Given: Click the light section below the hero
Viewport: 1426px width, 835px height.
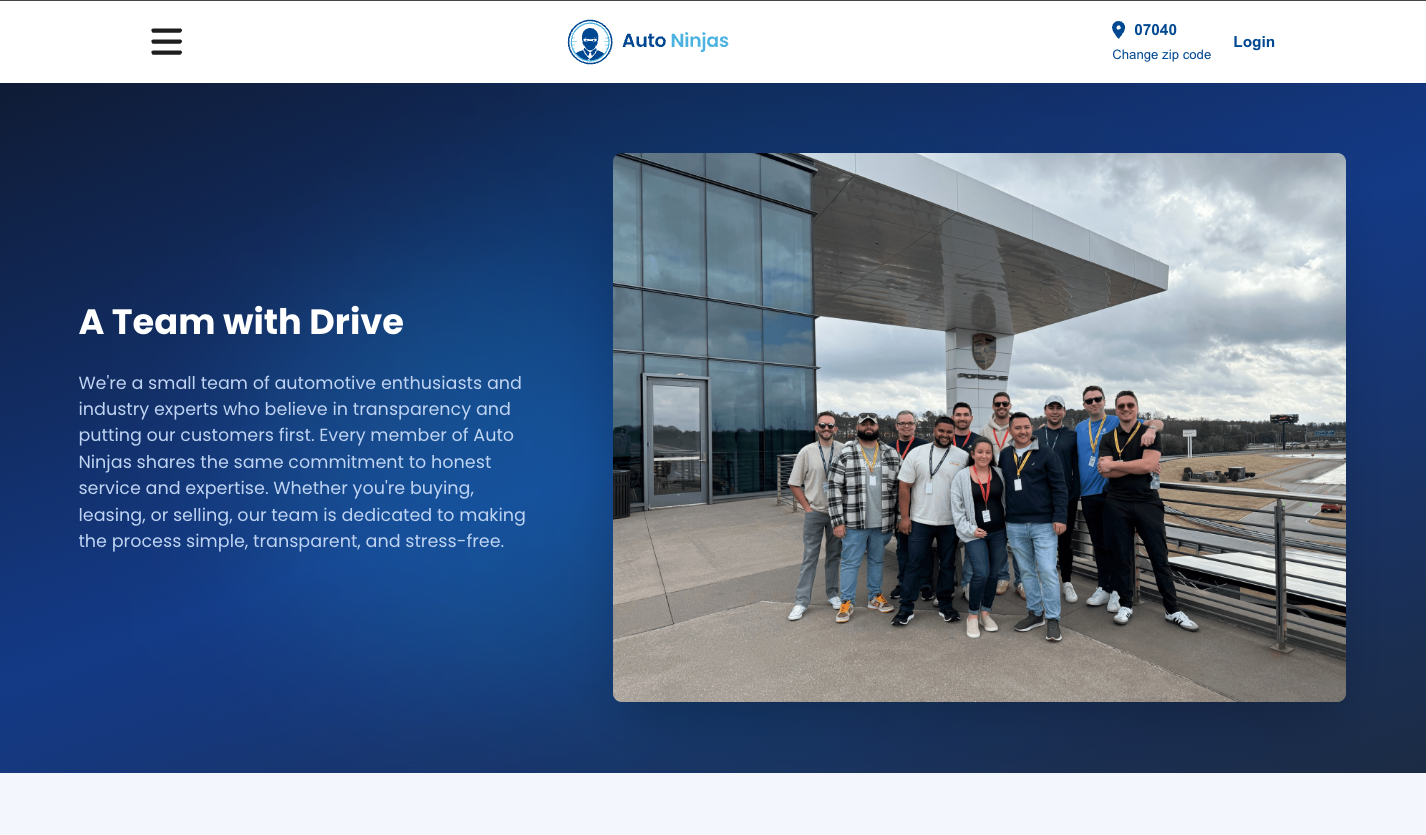Looking at the screenshot, I should pos(712,804).
